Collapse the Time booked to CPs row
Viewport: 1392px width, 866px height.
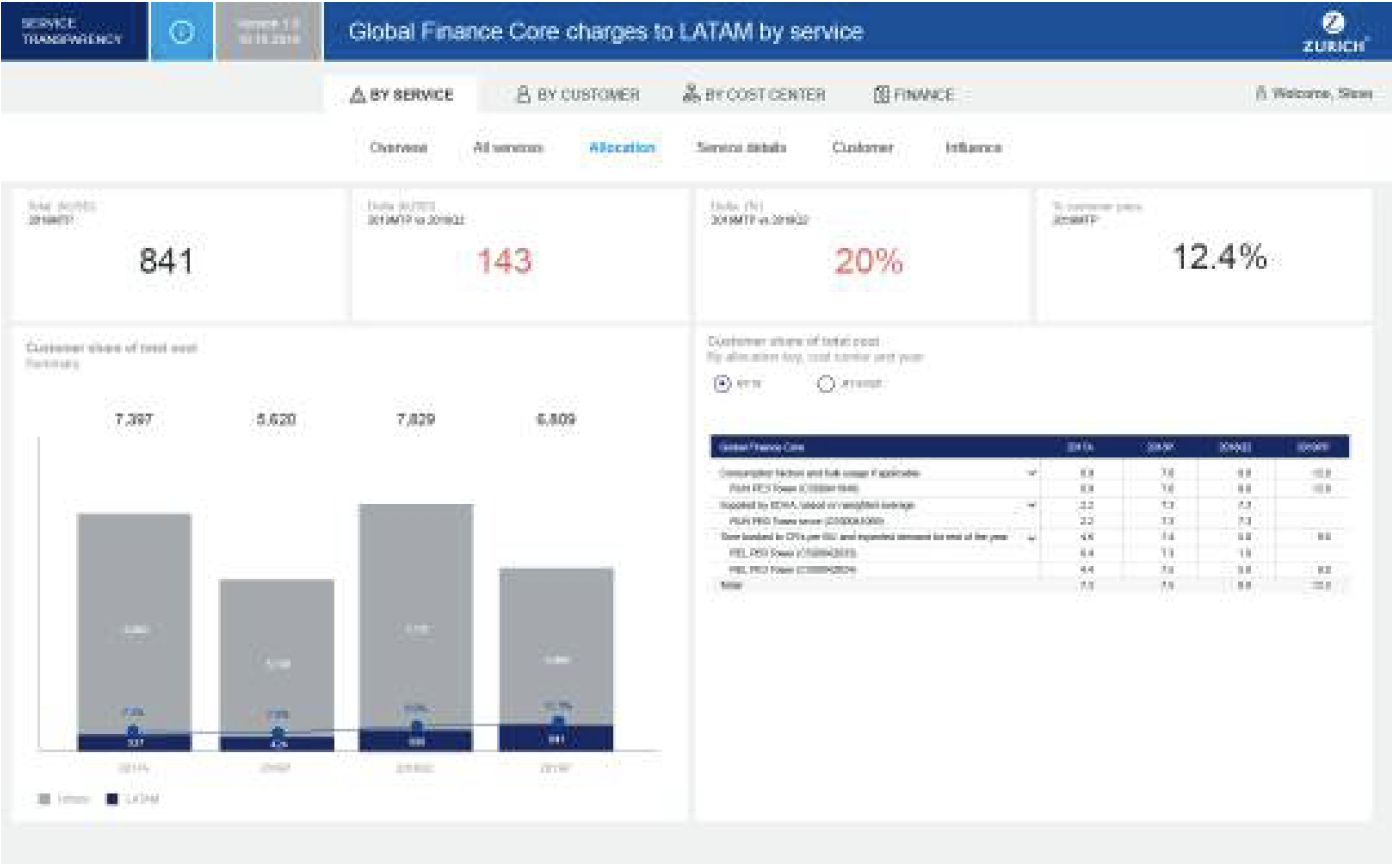click(x=1031, y=538)
